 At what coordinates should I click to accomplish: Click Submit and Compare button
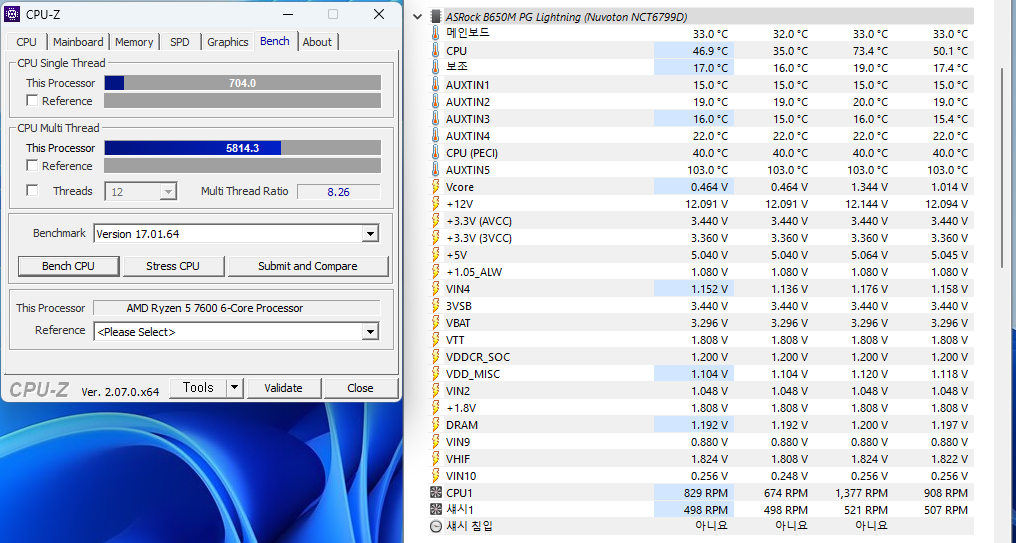tap(308, 266)
